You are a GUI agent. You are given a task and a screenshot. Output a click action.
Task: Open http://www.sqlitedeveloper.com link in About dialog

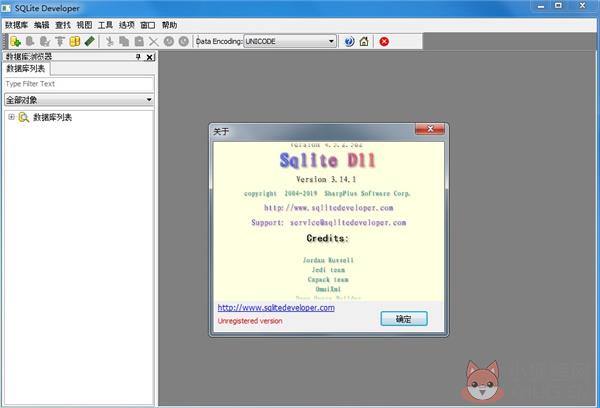(276, 308)
